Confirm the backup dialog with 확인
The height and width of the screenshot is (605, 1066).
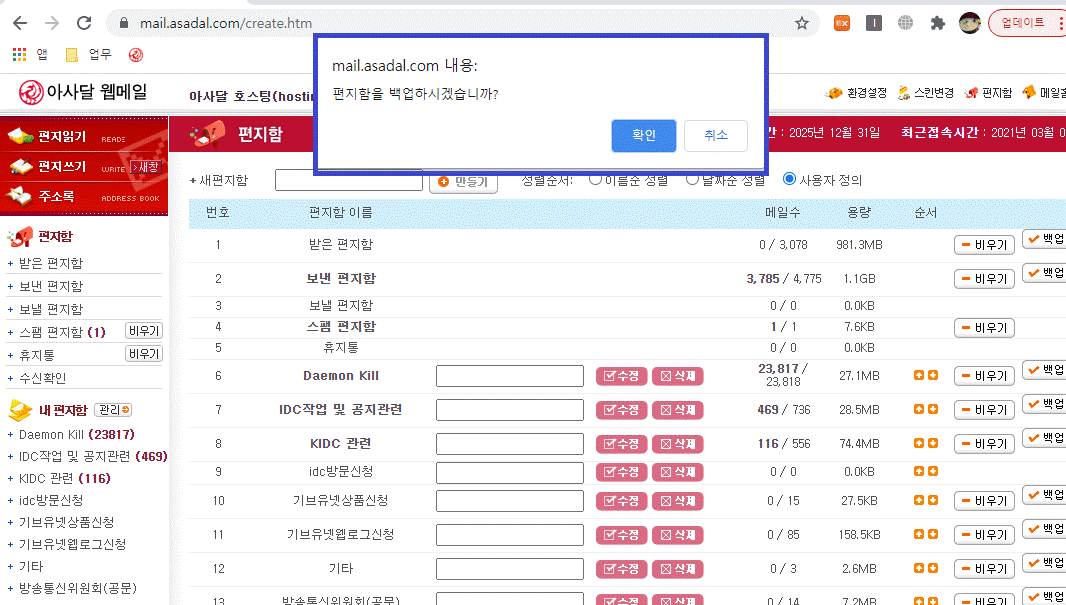pos(643,136)
